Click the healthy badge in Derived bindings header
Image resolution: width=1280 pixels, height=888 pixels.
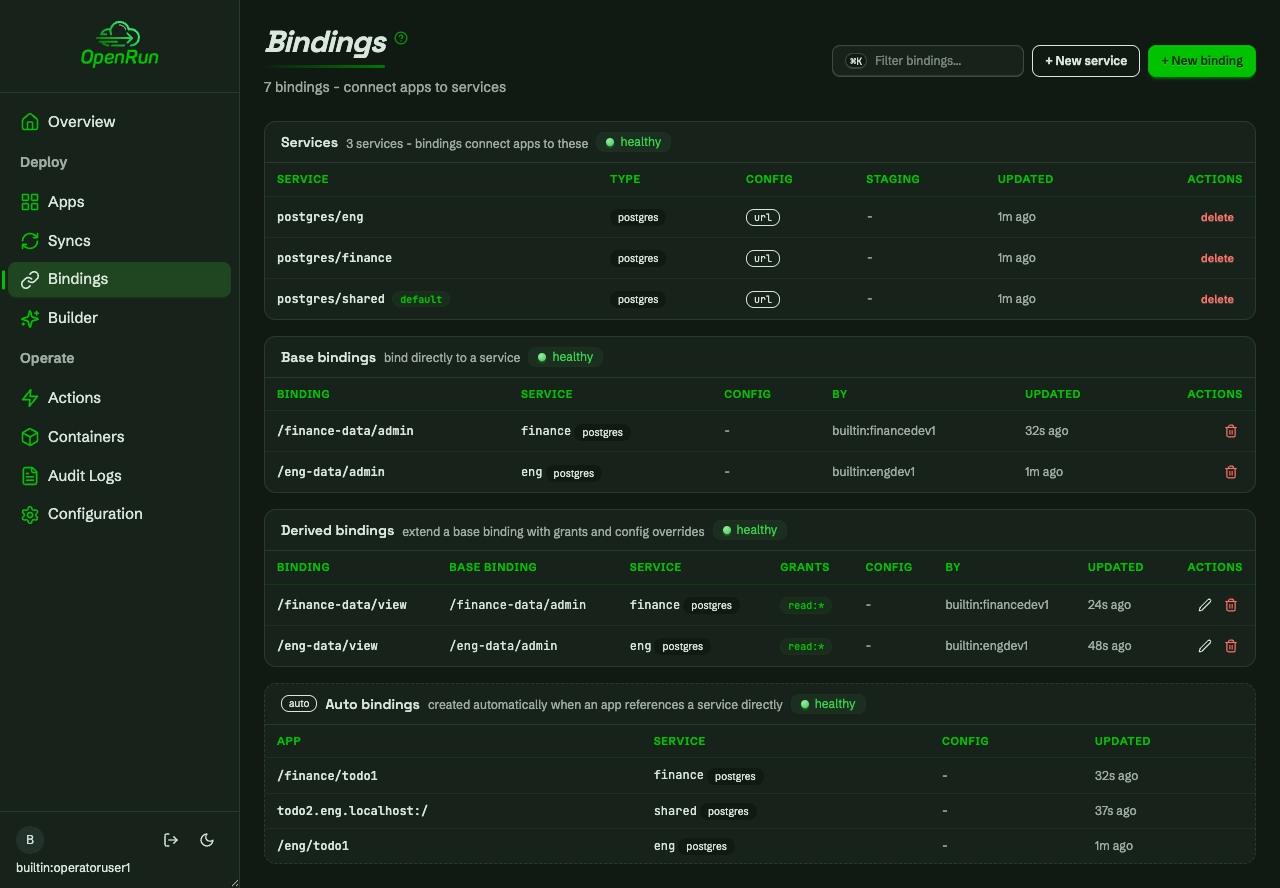tap(750, 530)
